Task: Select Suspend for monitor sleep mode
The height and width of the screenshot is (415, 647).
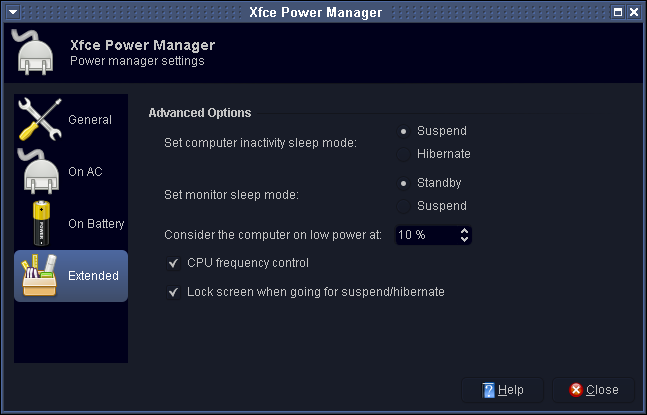Action: coord(403,206)
